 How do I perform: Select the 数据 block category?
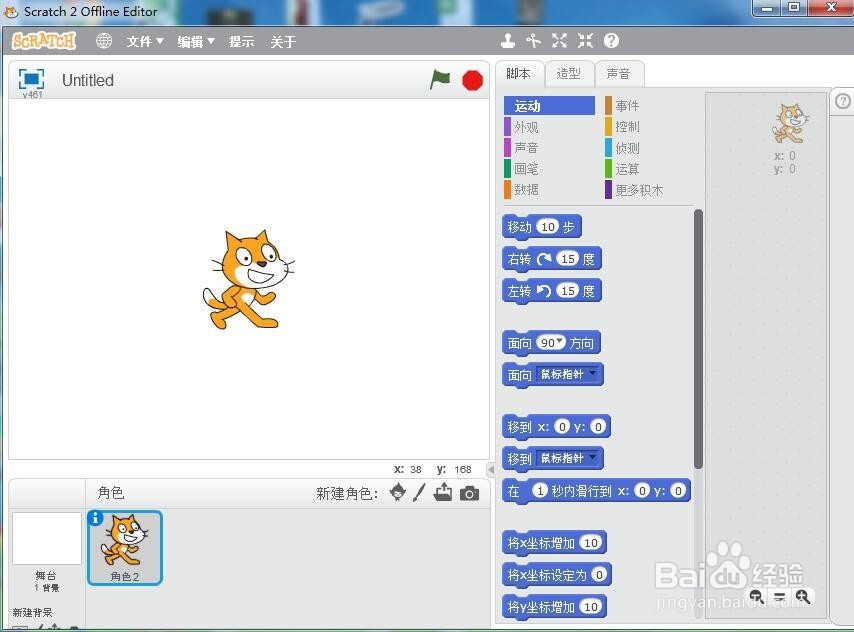pyautogui.click(x=549, y=190)
